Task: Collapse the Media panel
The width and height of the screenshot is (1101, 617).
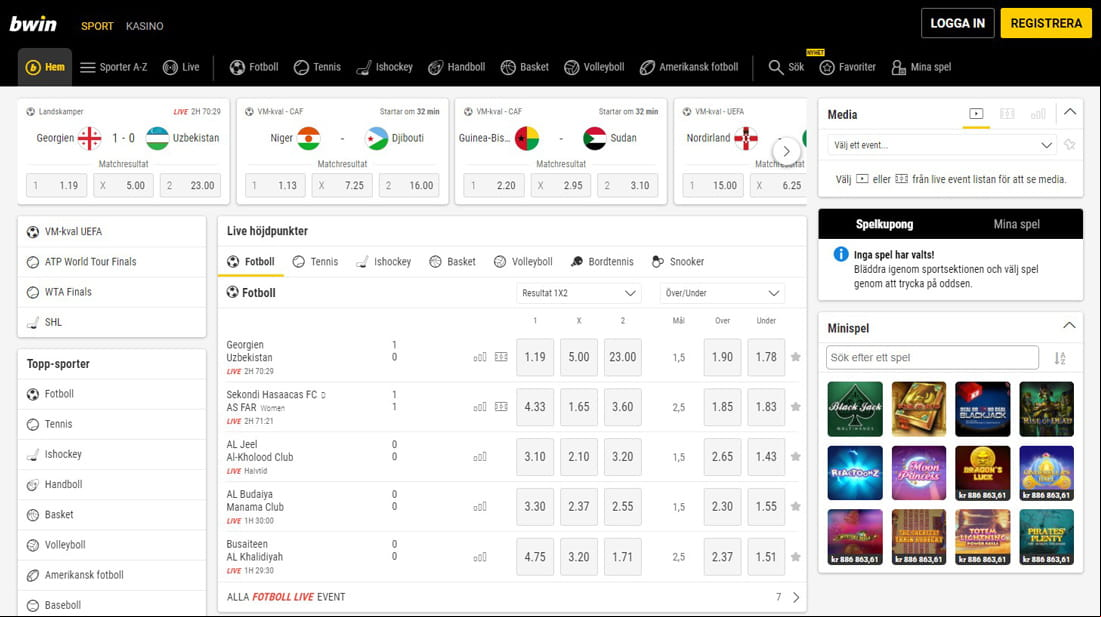Action: pyautogui.click(x=1069, y=112)
